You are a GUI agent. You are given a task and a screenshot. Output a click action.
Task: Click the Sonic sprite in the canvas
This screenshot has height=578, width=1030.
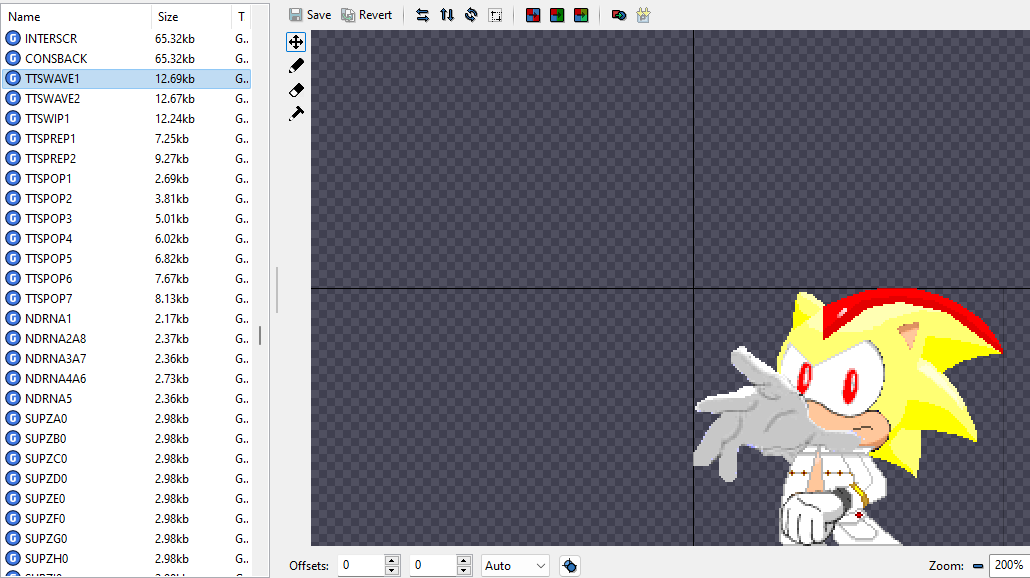847,416
